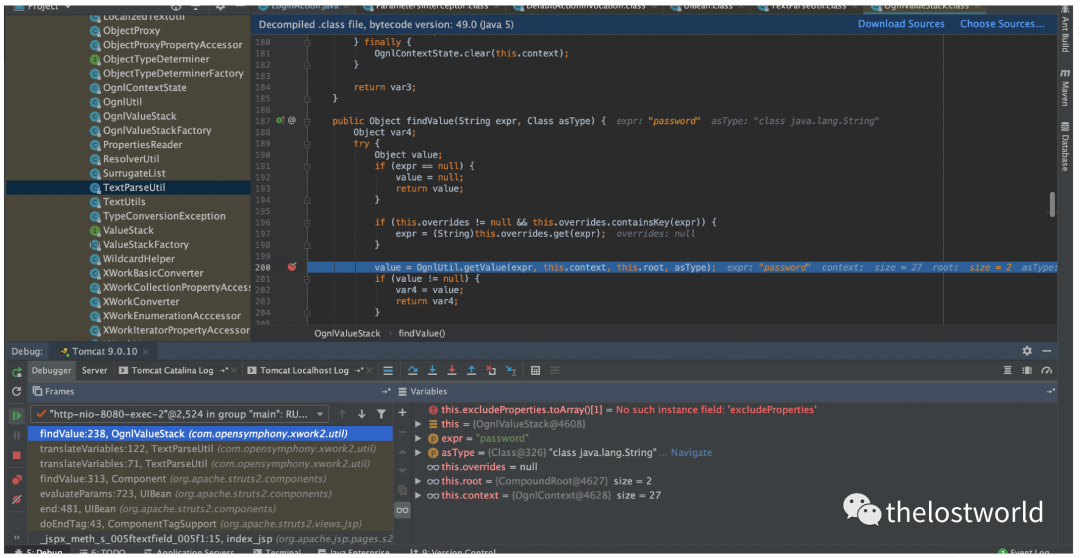Expand the this.context variable node

(x=419, y=495)
